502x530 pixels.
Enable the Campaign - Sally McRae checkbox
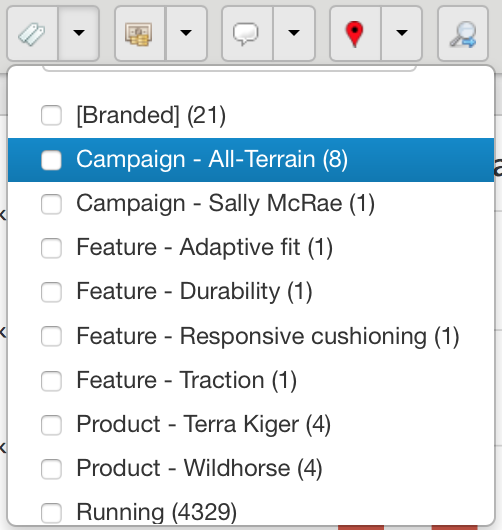point(51,204)
